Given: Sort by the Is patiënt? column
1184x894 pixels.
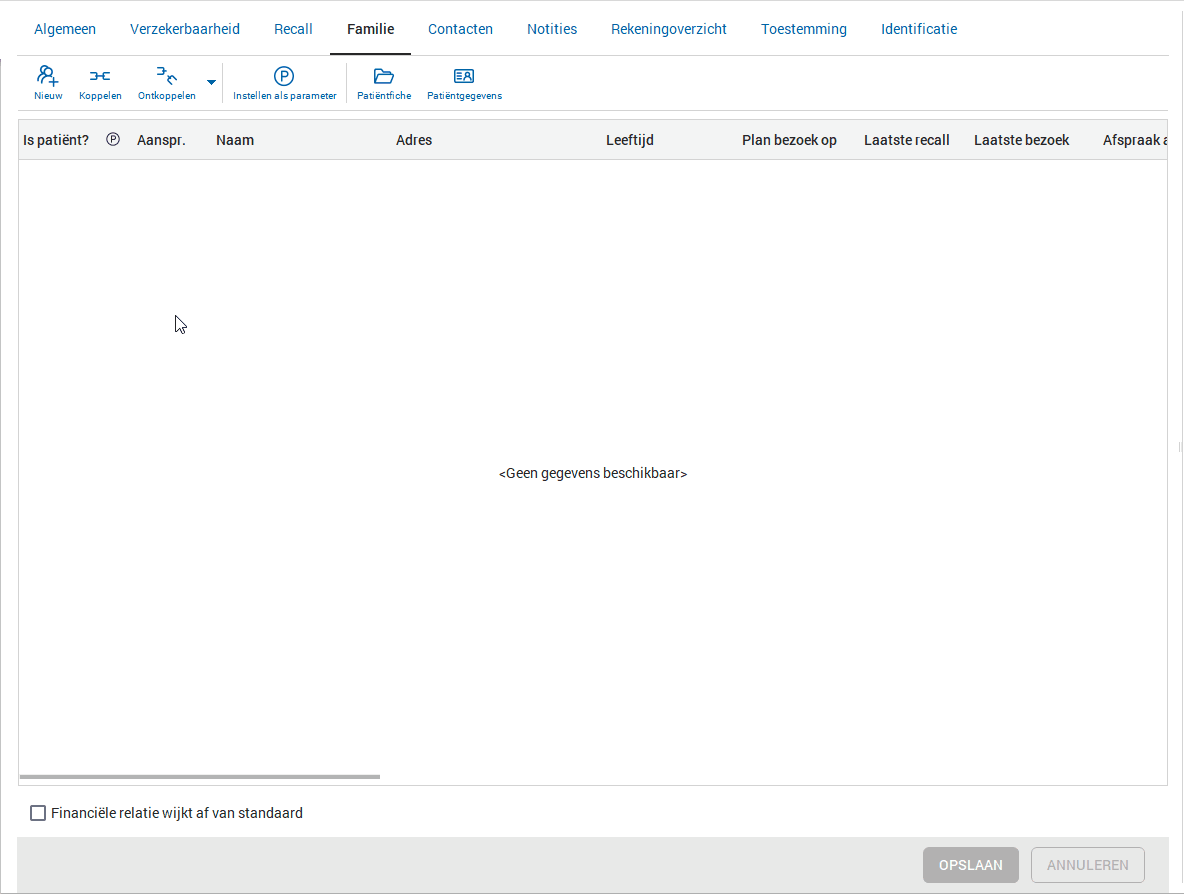Looking at the screenshot, I should coord(56,140).
